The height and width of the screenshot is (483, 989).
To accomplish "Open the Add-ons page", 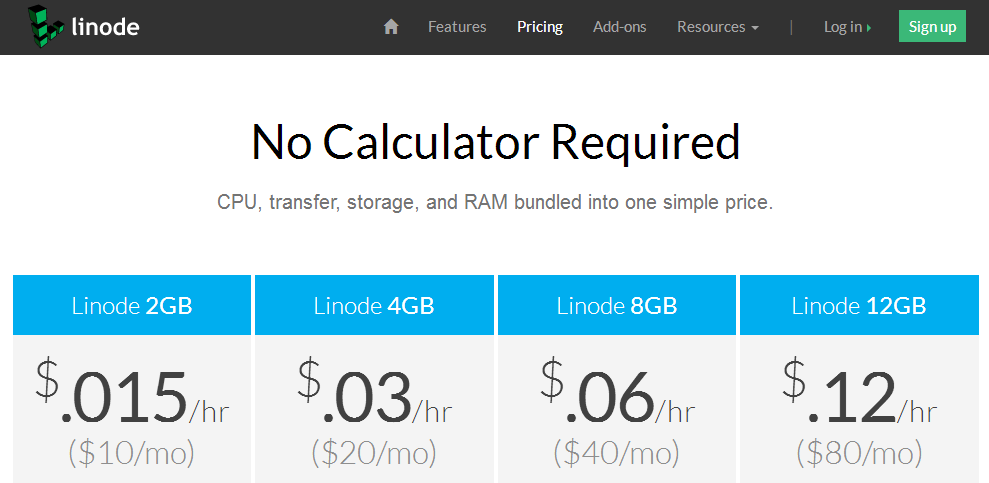I will pyautogui.click(x=619, y=27).
